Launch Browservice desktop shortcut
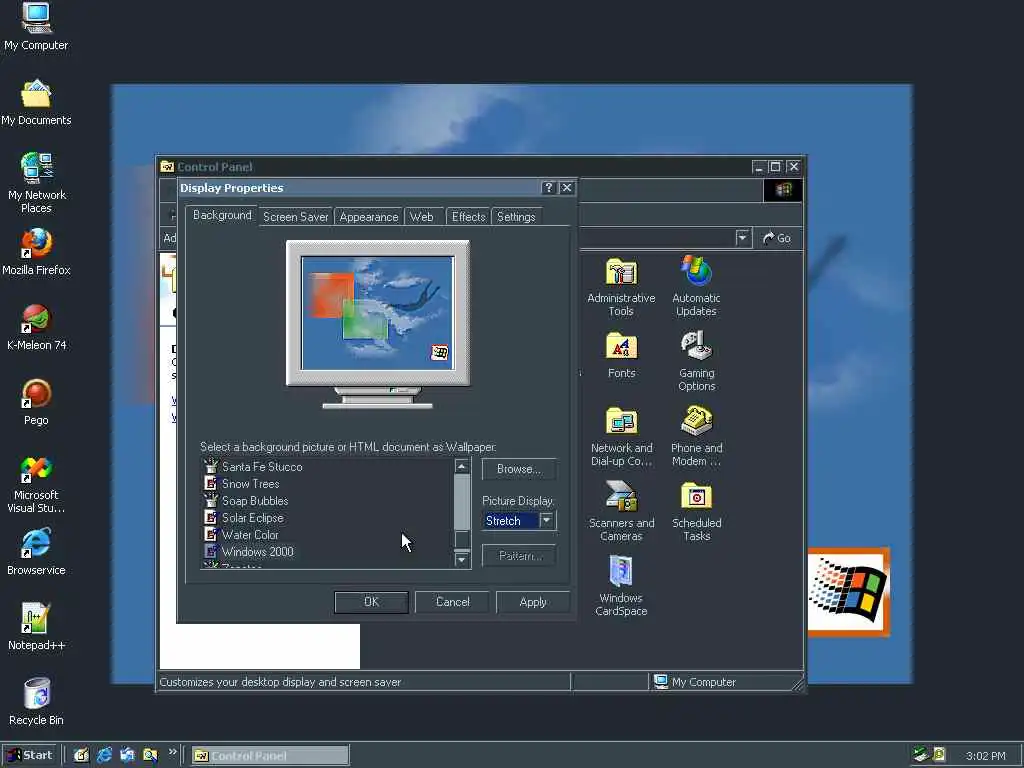The height and width of the screenshot is (768, 1024). pos(36,552)
